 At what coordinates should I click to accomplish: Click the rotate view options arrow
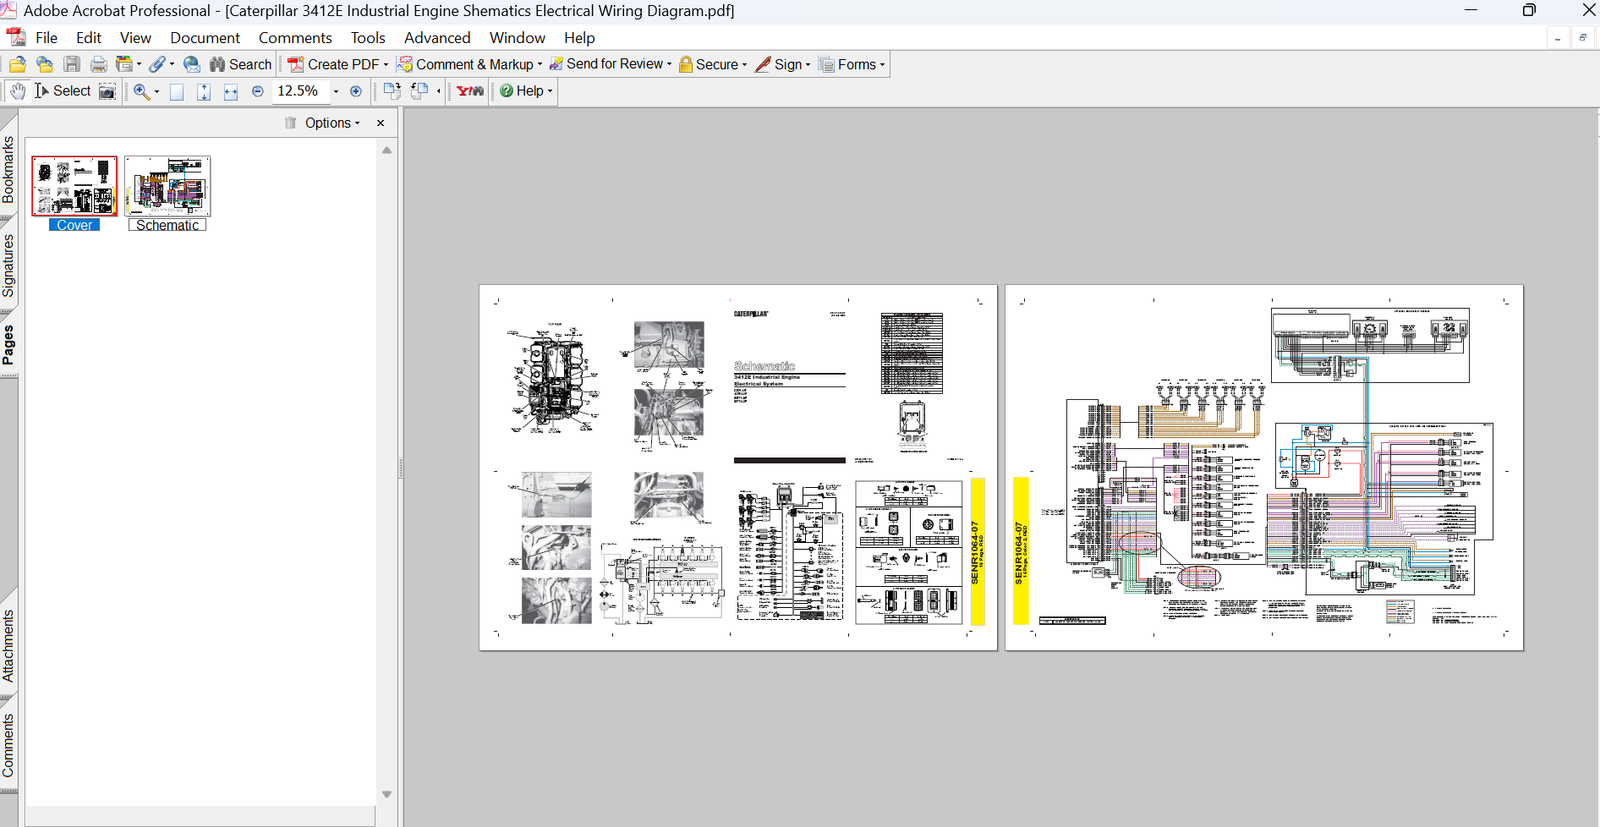(x=438, y=91)
